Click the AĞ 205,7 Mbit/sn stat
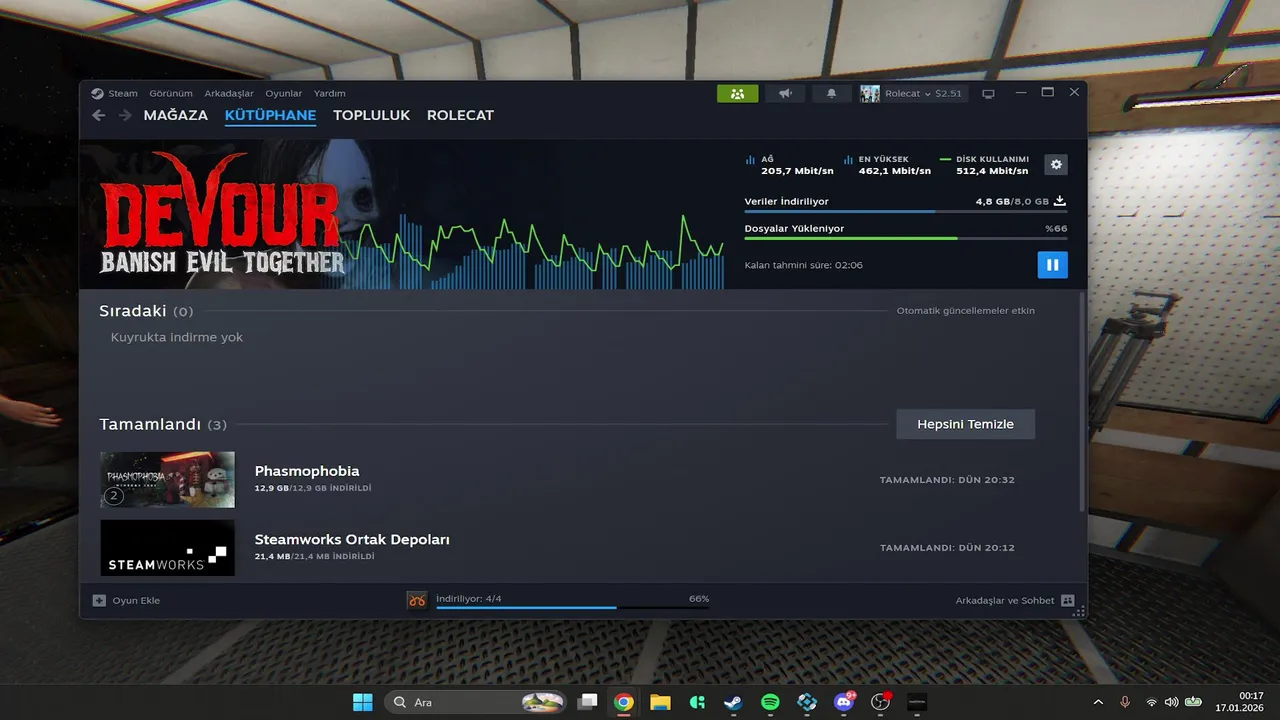This screenshot has width=1280, height=720. tap(789, 165)
